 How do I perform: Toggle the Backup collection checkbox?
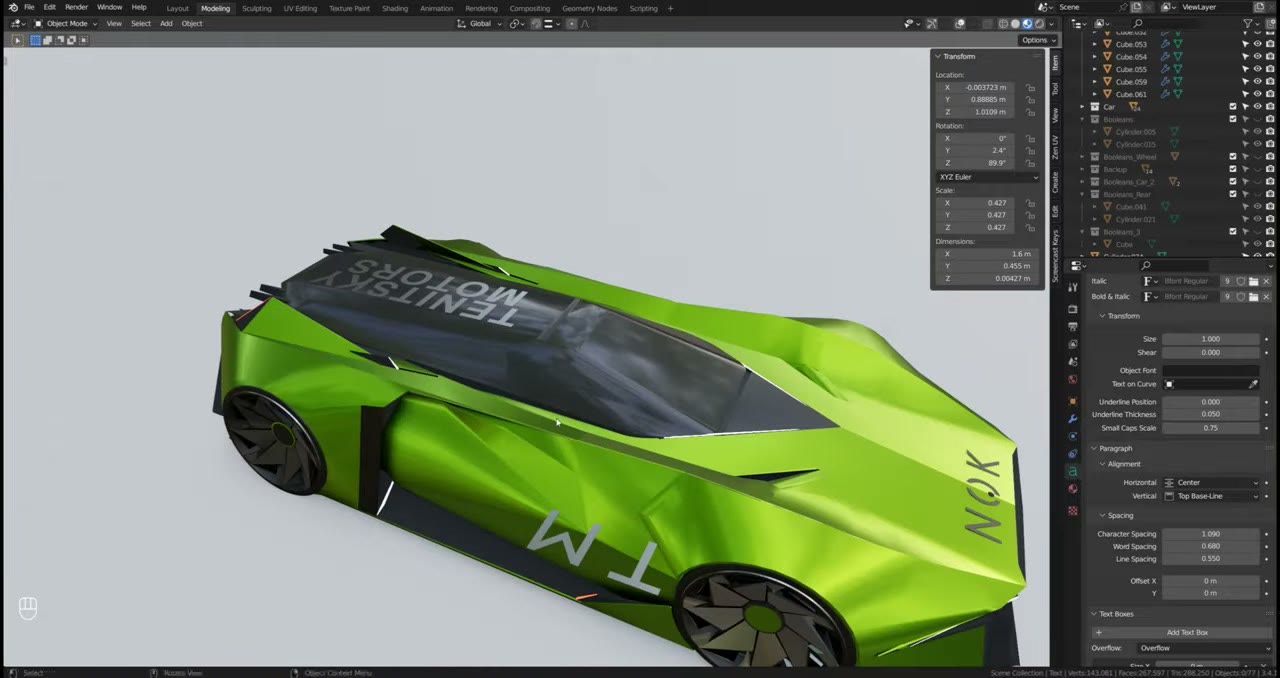[x=1233, y=170]
